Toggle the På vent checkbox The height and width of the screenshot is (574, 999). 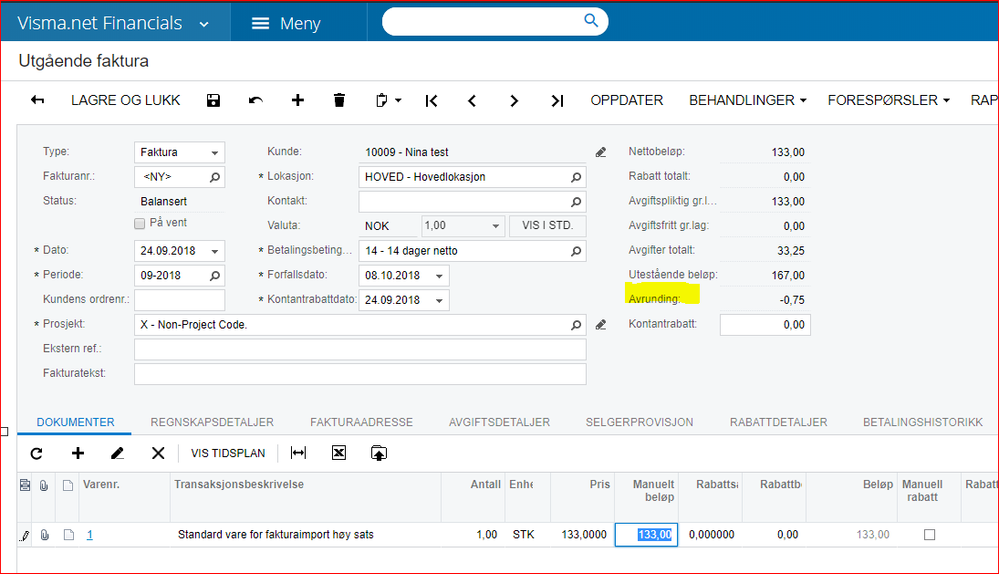pos(140,224)
